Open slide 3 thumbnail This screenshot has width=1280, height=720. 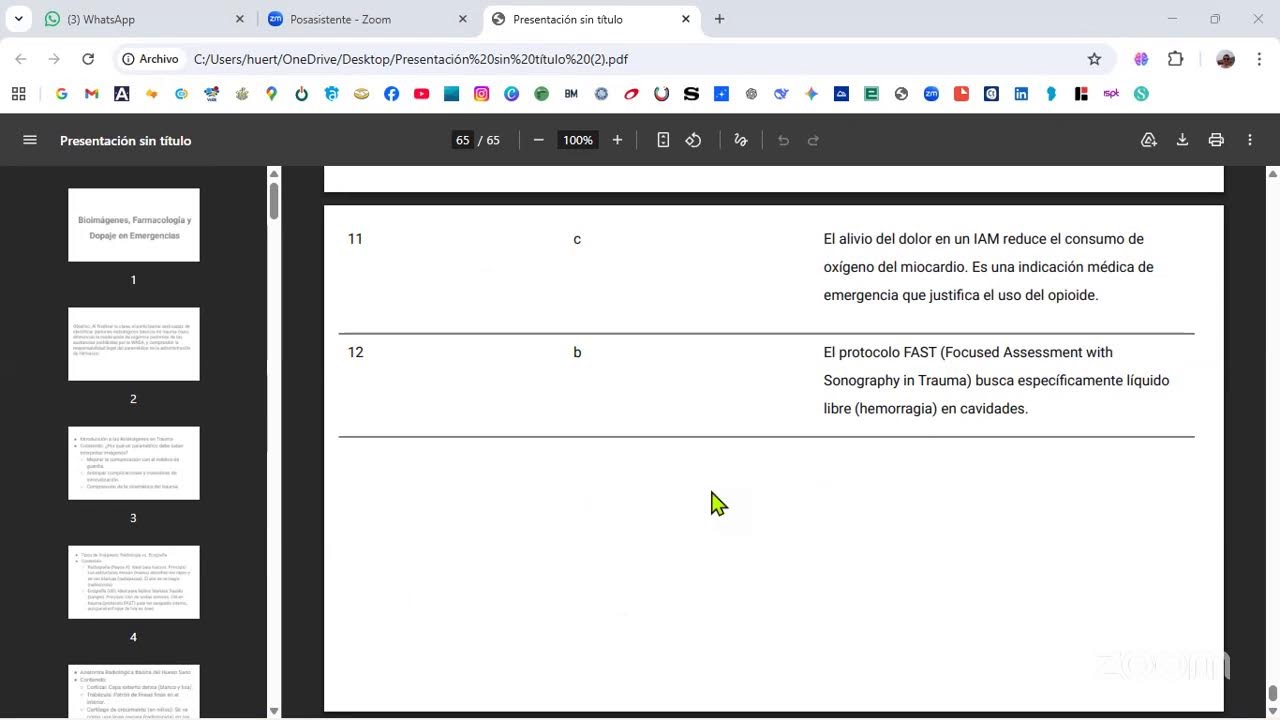click(x=134, y=463)
